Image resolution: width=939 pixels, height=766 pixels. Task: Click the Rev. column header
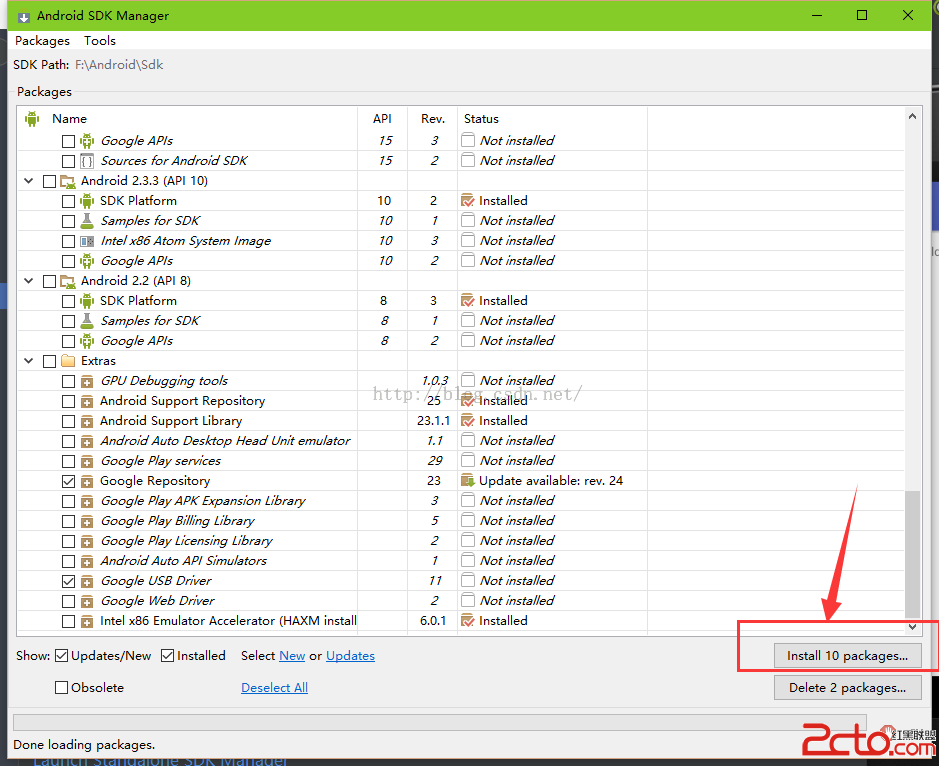[x=432, y=119]
